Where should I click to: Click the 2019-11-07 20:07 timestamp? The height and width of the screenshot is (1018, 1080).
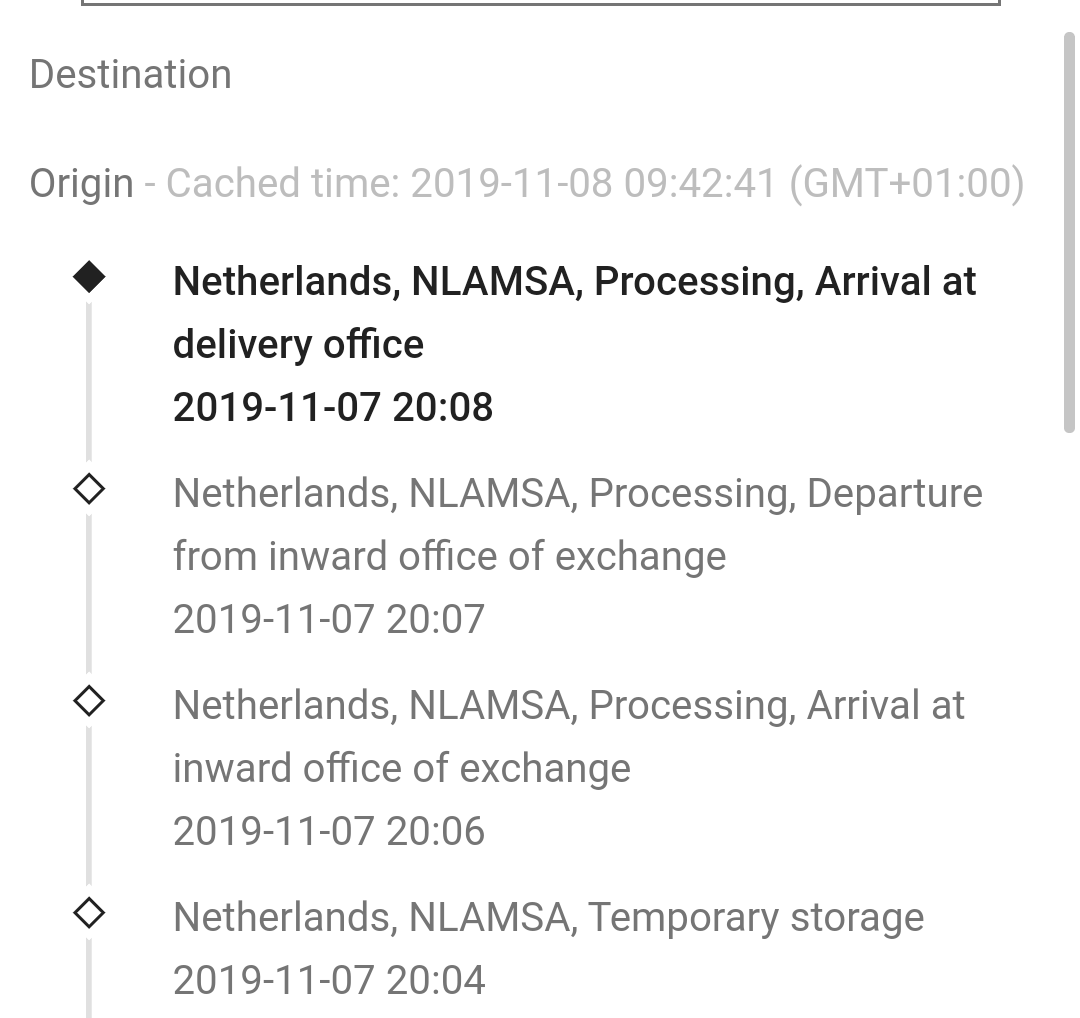pos(329,619)
